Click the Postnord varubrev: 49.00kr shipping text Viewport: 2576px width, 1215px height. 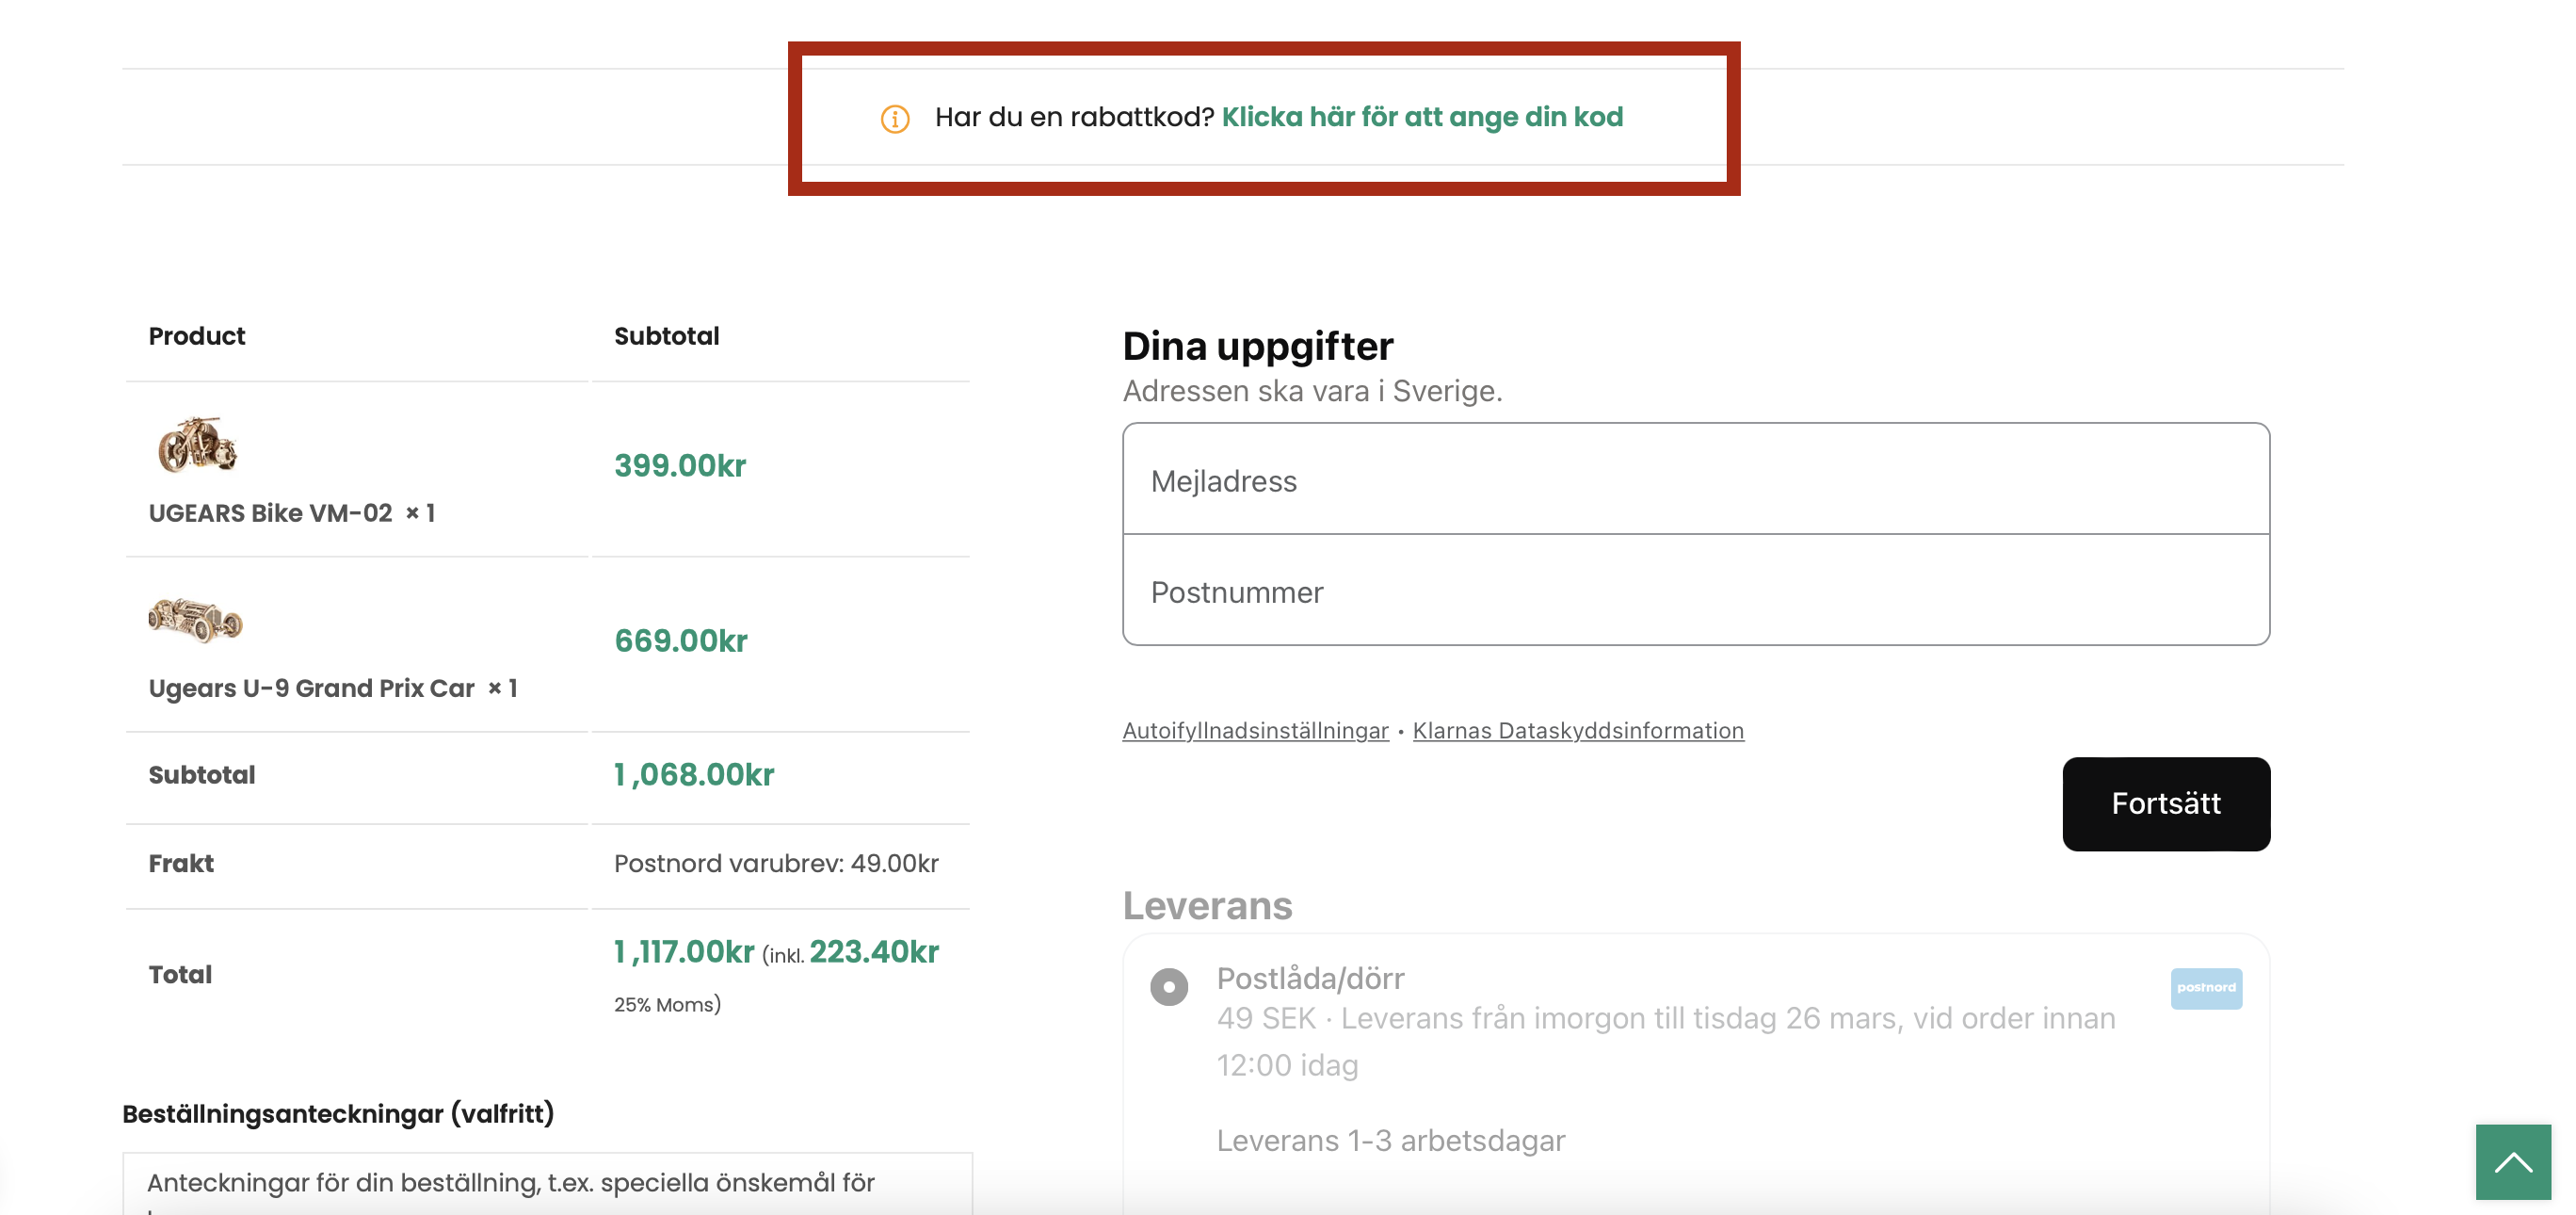tap(776, 864)
